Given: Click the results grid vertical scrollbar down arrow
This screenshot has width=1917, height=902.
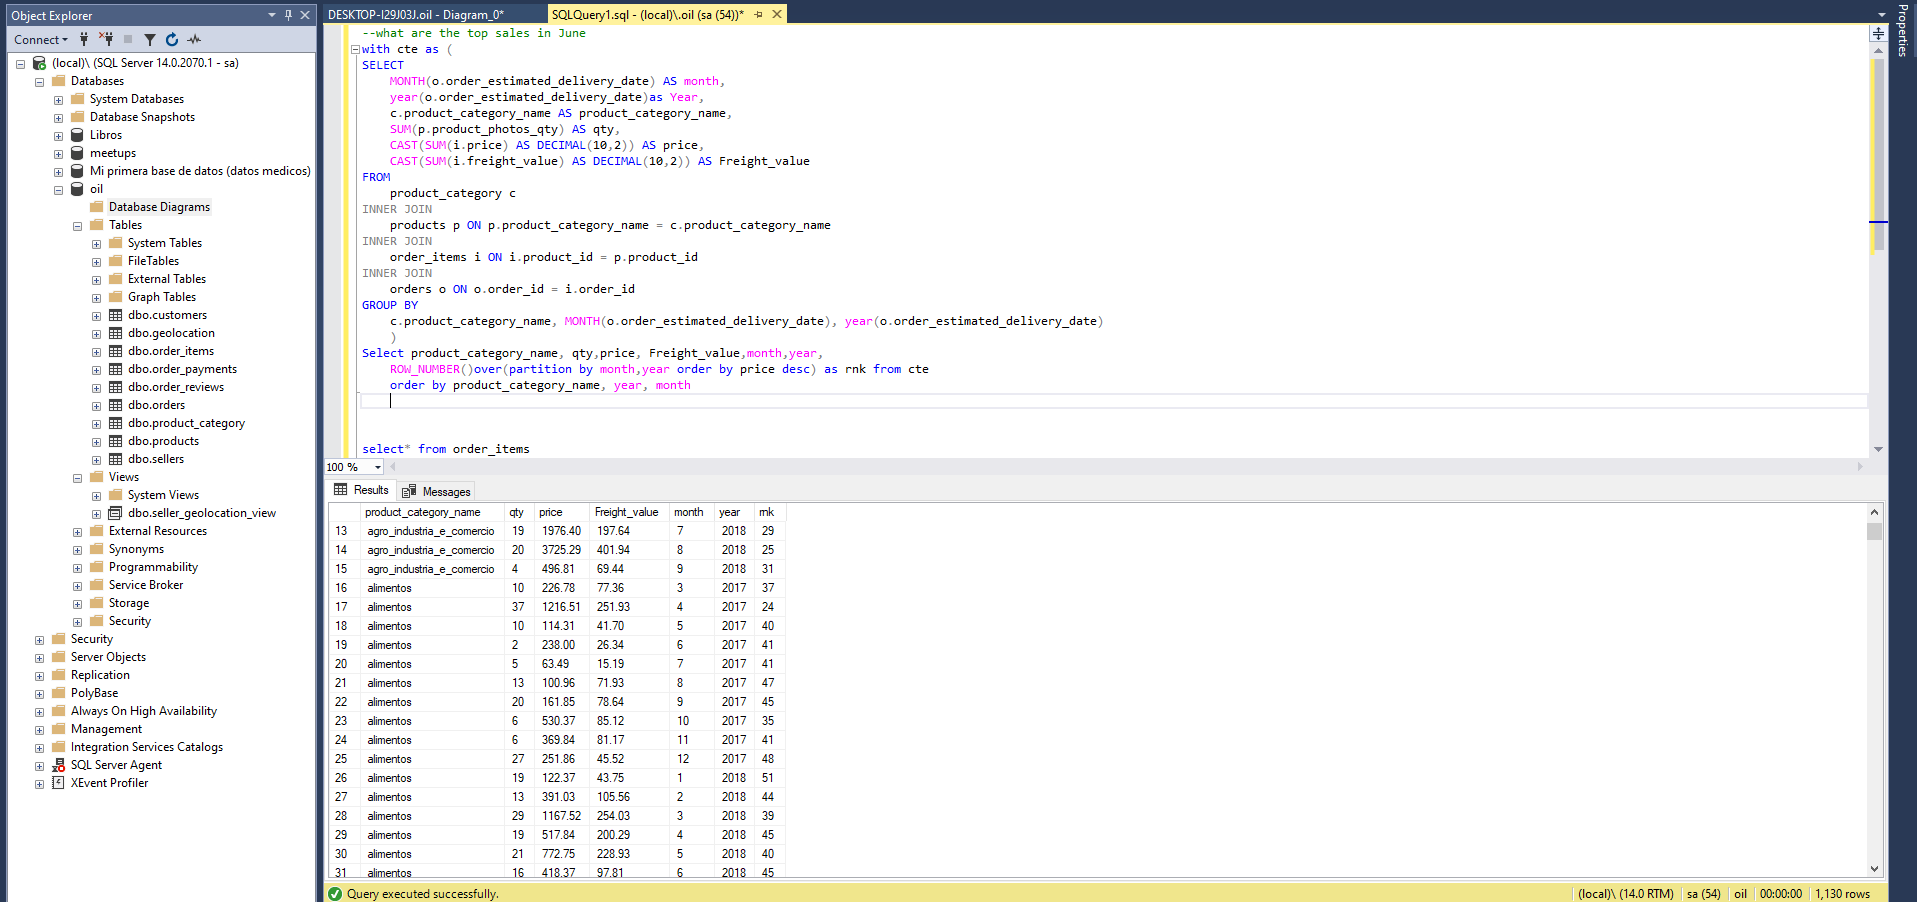Looking at the screenshot, I should (x=1874, y=869).
